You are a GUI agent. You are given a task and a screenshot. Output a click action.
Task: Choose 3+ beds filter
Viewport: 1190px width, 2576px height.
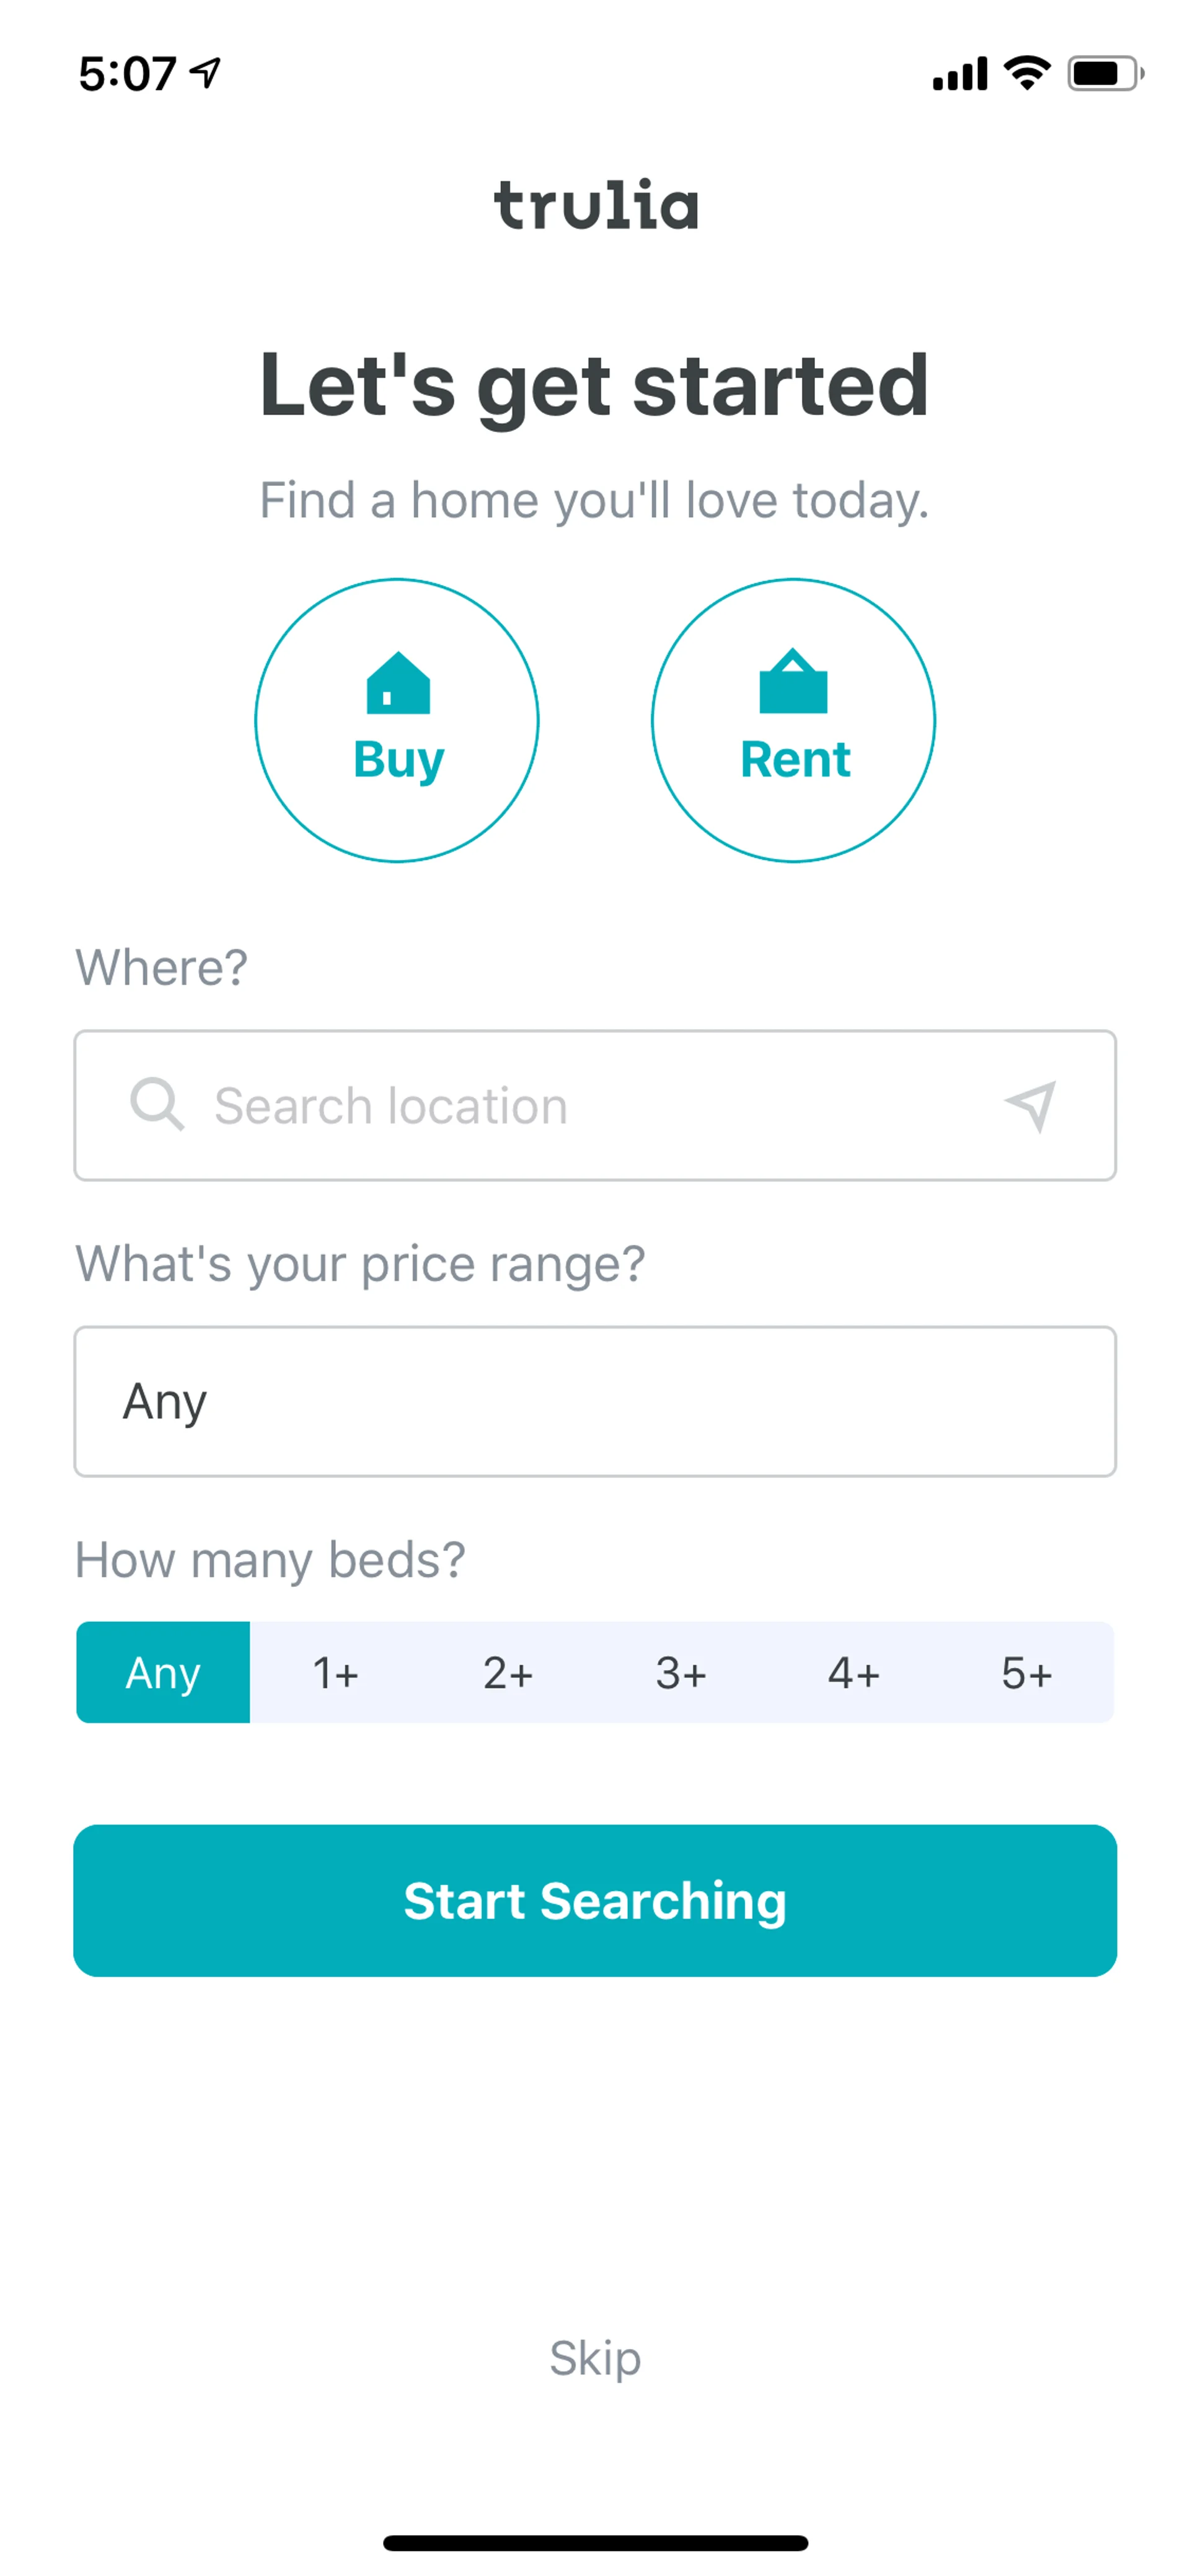[681, 1672]
